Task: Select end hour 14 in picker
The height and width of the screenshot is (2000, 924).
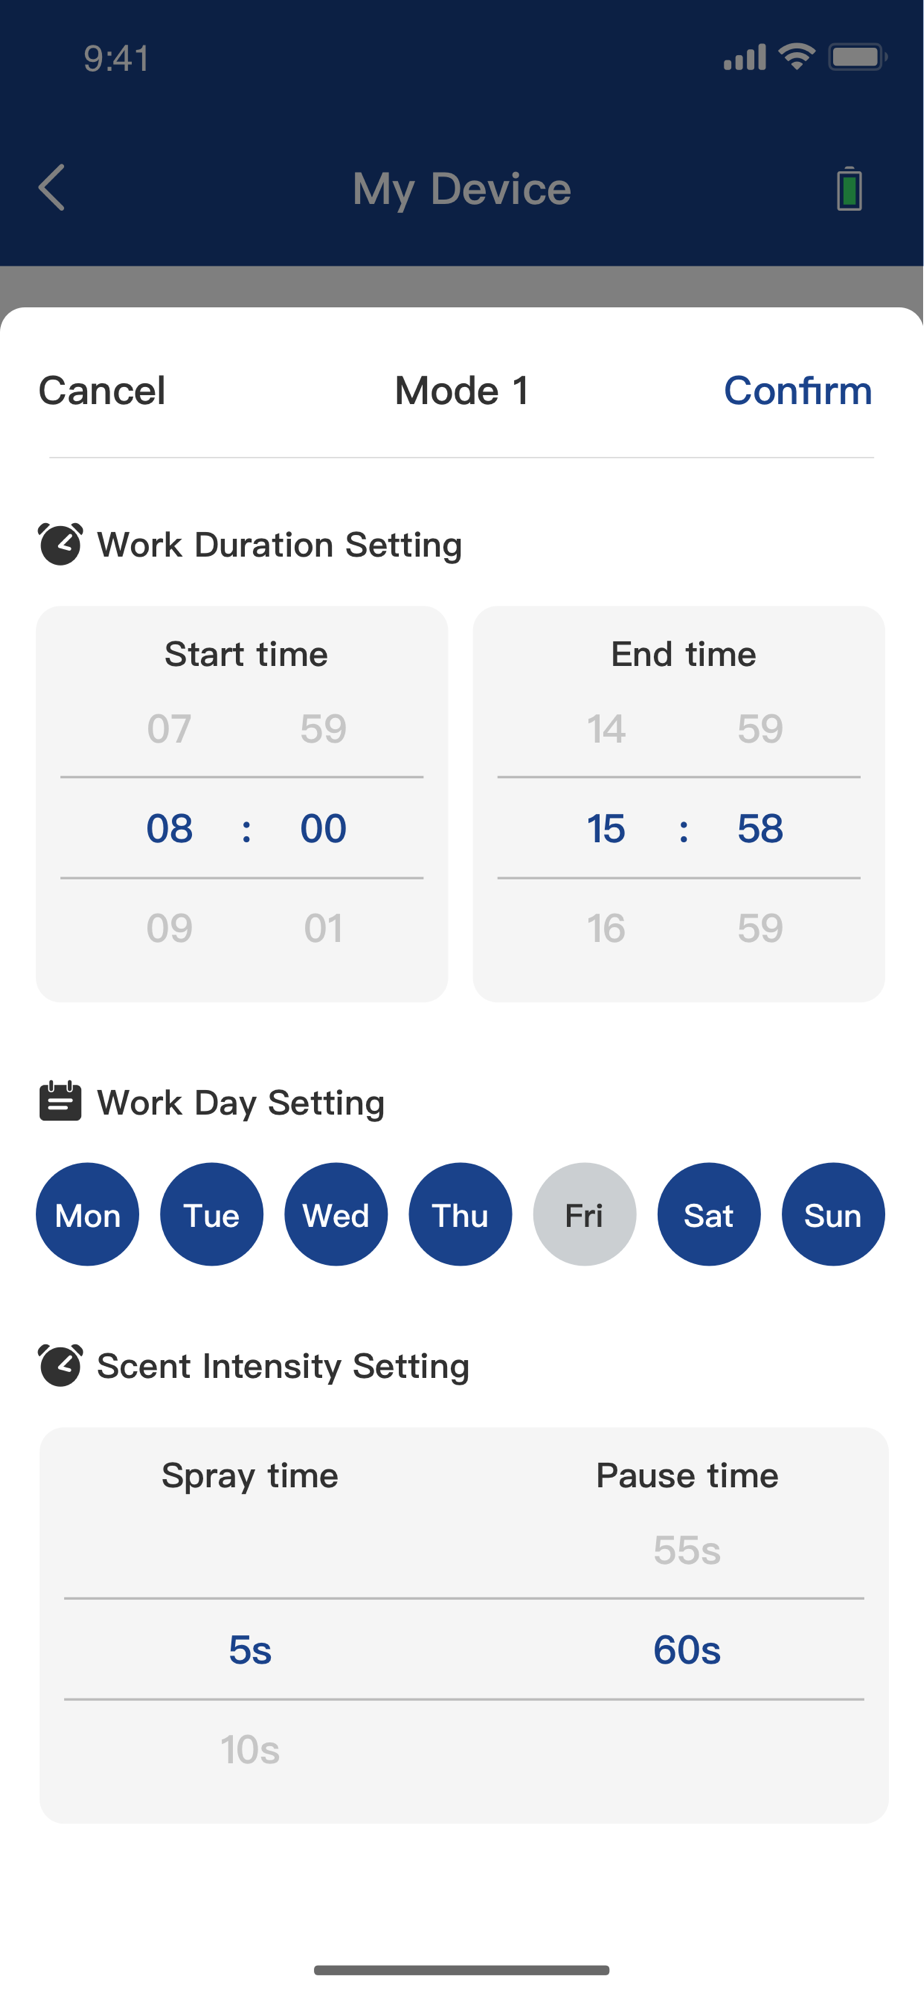Action: point(606,728)
